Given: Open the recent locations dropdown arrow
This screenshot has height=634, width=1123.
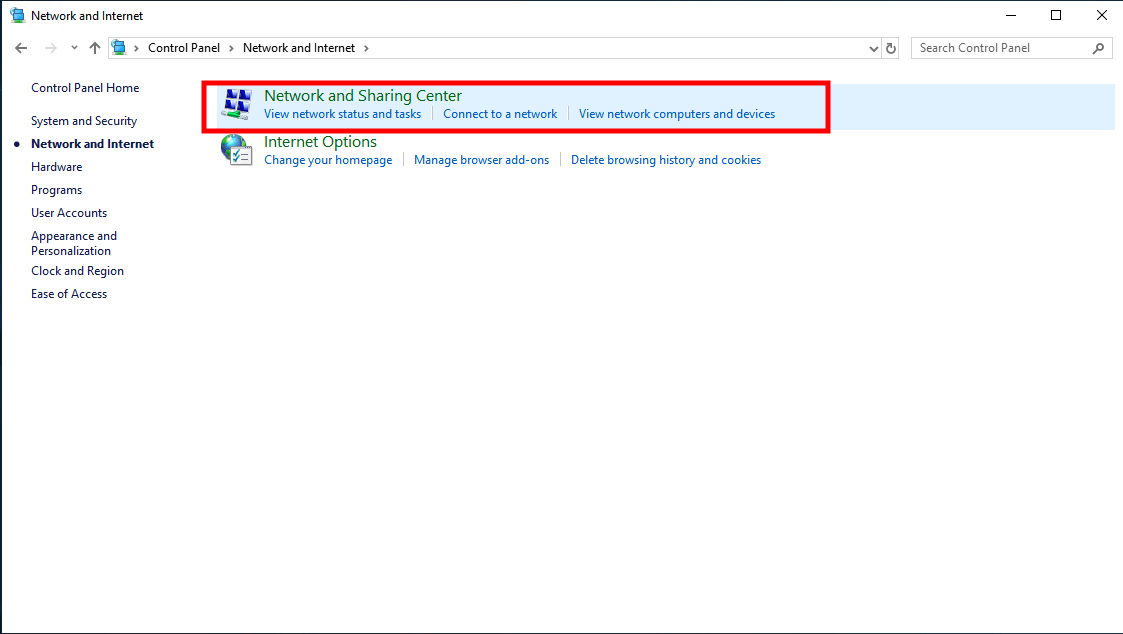Looking at the screenshot, I should [x=74, y=48].
